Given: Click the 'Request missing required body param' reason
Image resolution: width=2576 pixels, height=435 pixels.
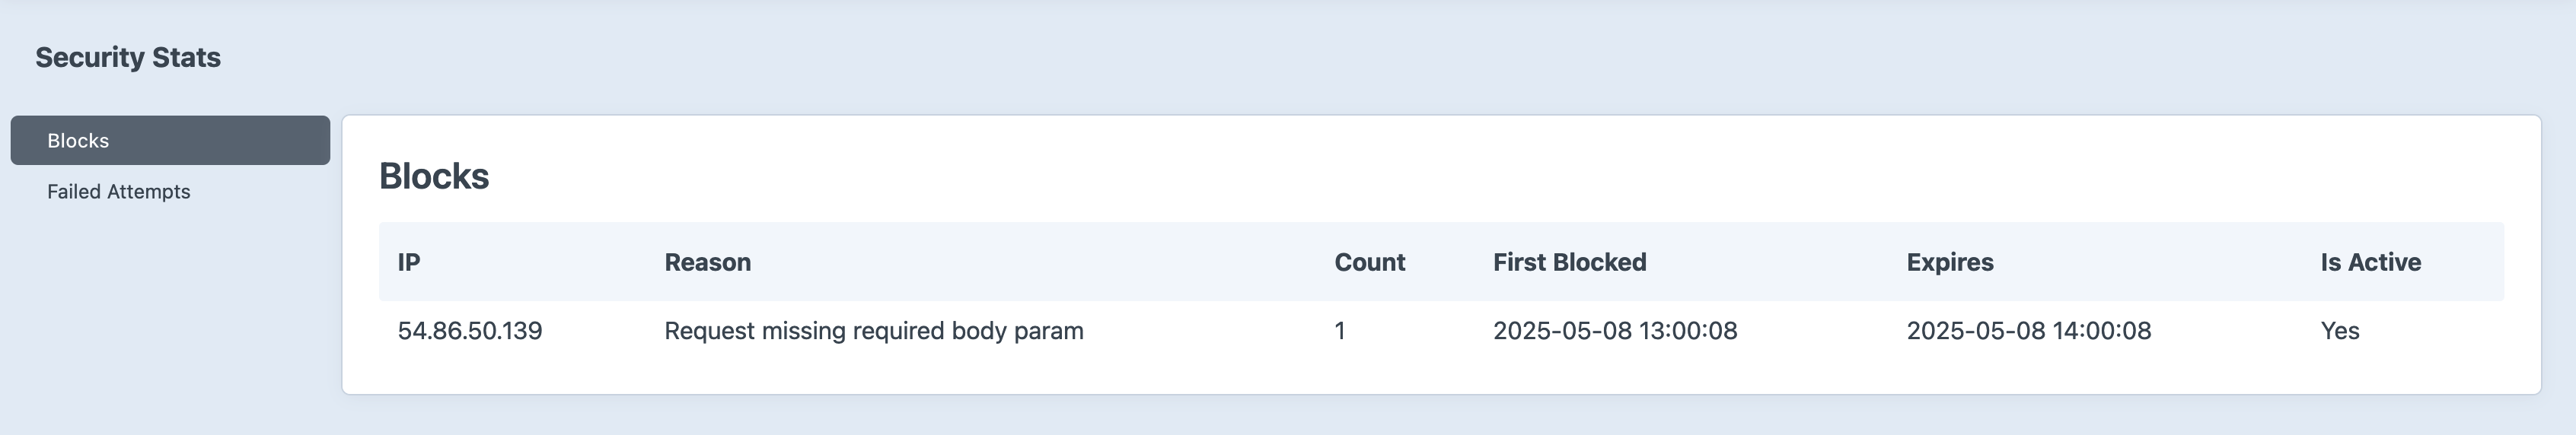Looking at the screenshot, I should click(873, 331).
